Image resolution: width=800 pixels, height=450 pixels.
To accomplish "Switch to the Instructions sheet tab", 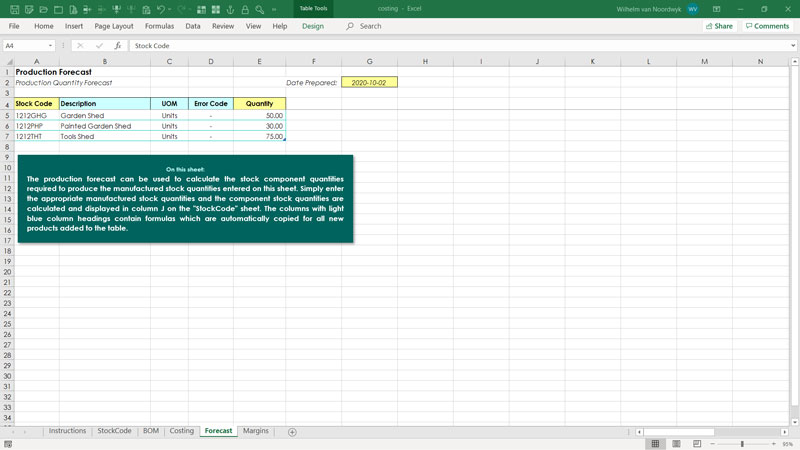I will [x=67, y=431].
